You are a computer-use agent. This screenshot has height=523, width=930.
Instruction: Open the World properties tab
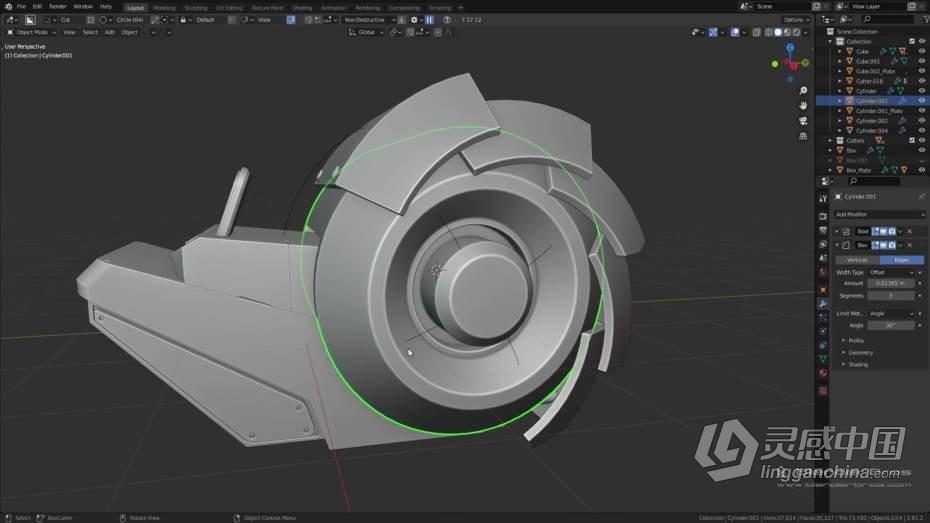(x=823, y=273)
